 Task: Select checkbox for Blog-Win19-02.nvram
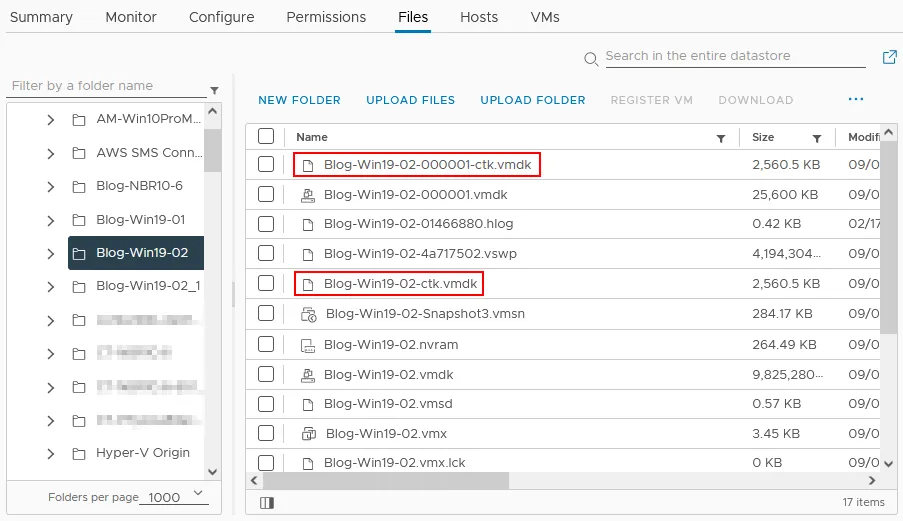tap(266, 345)
